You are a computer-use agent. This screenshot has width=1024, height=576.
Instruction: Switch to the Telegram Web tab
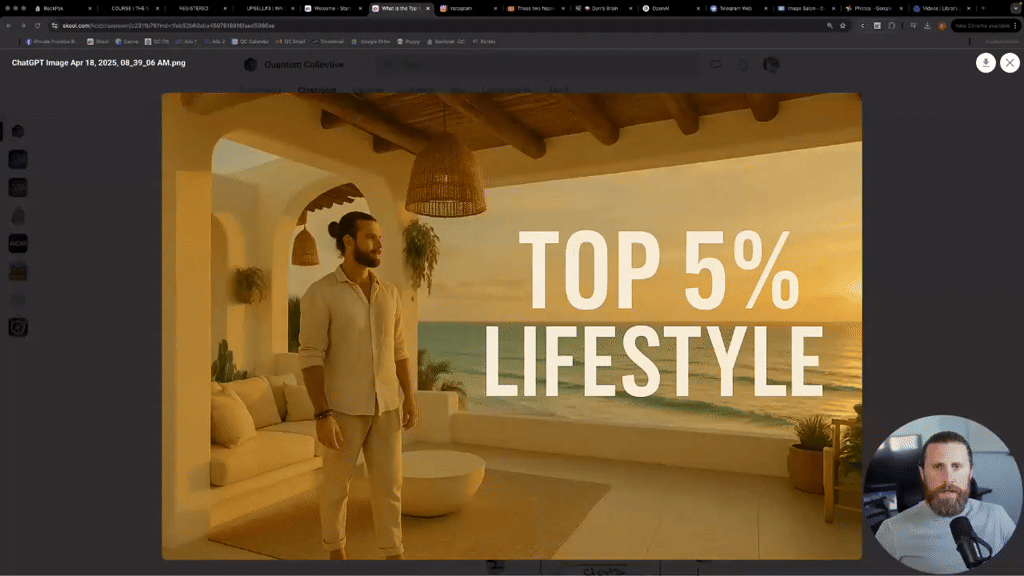click(x=737, y=8)
